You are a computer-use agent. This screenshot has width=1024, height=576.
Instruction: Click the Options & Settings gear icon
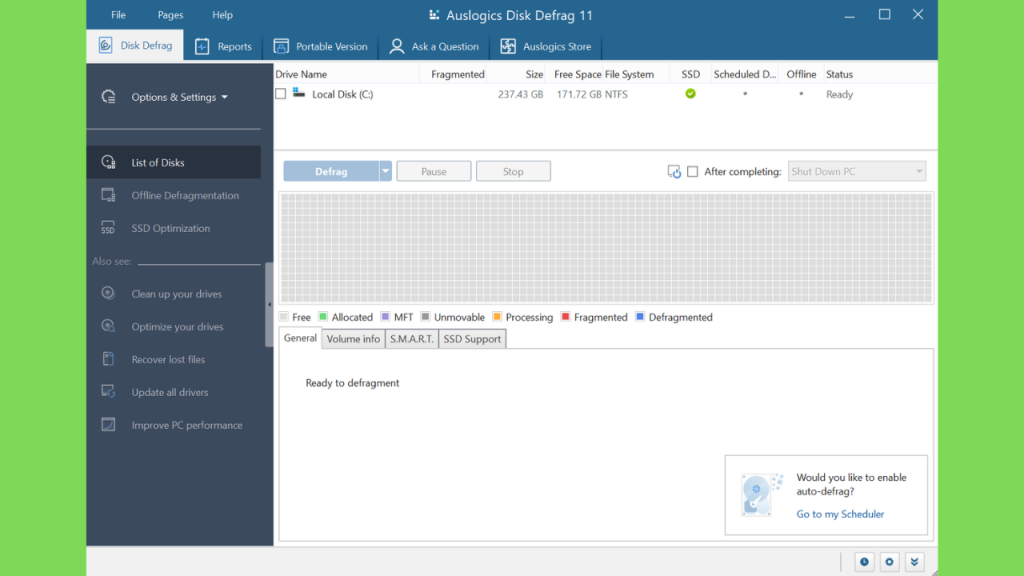pyautogui.click(x=108, y=97)
